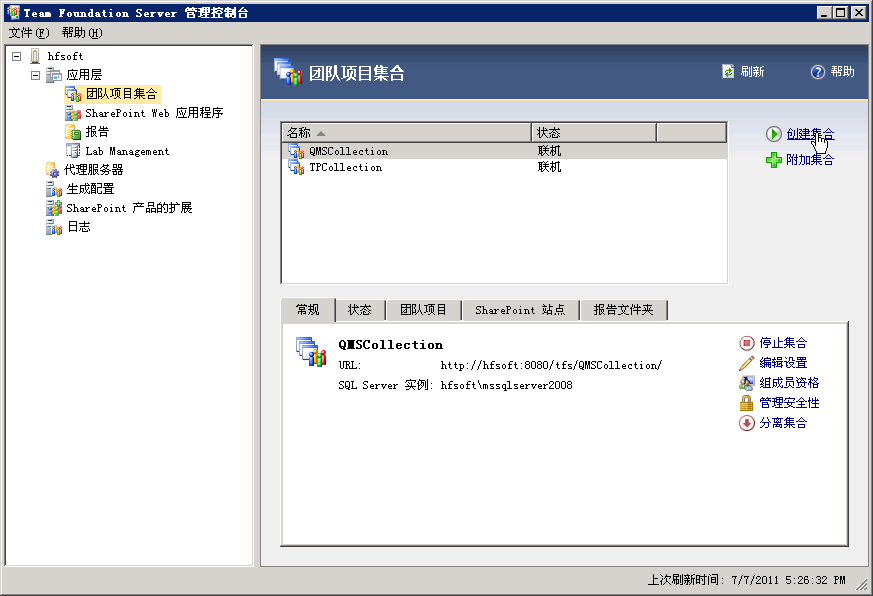Sort by the 名称 column header

coord(406,133)
